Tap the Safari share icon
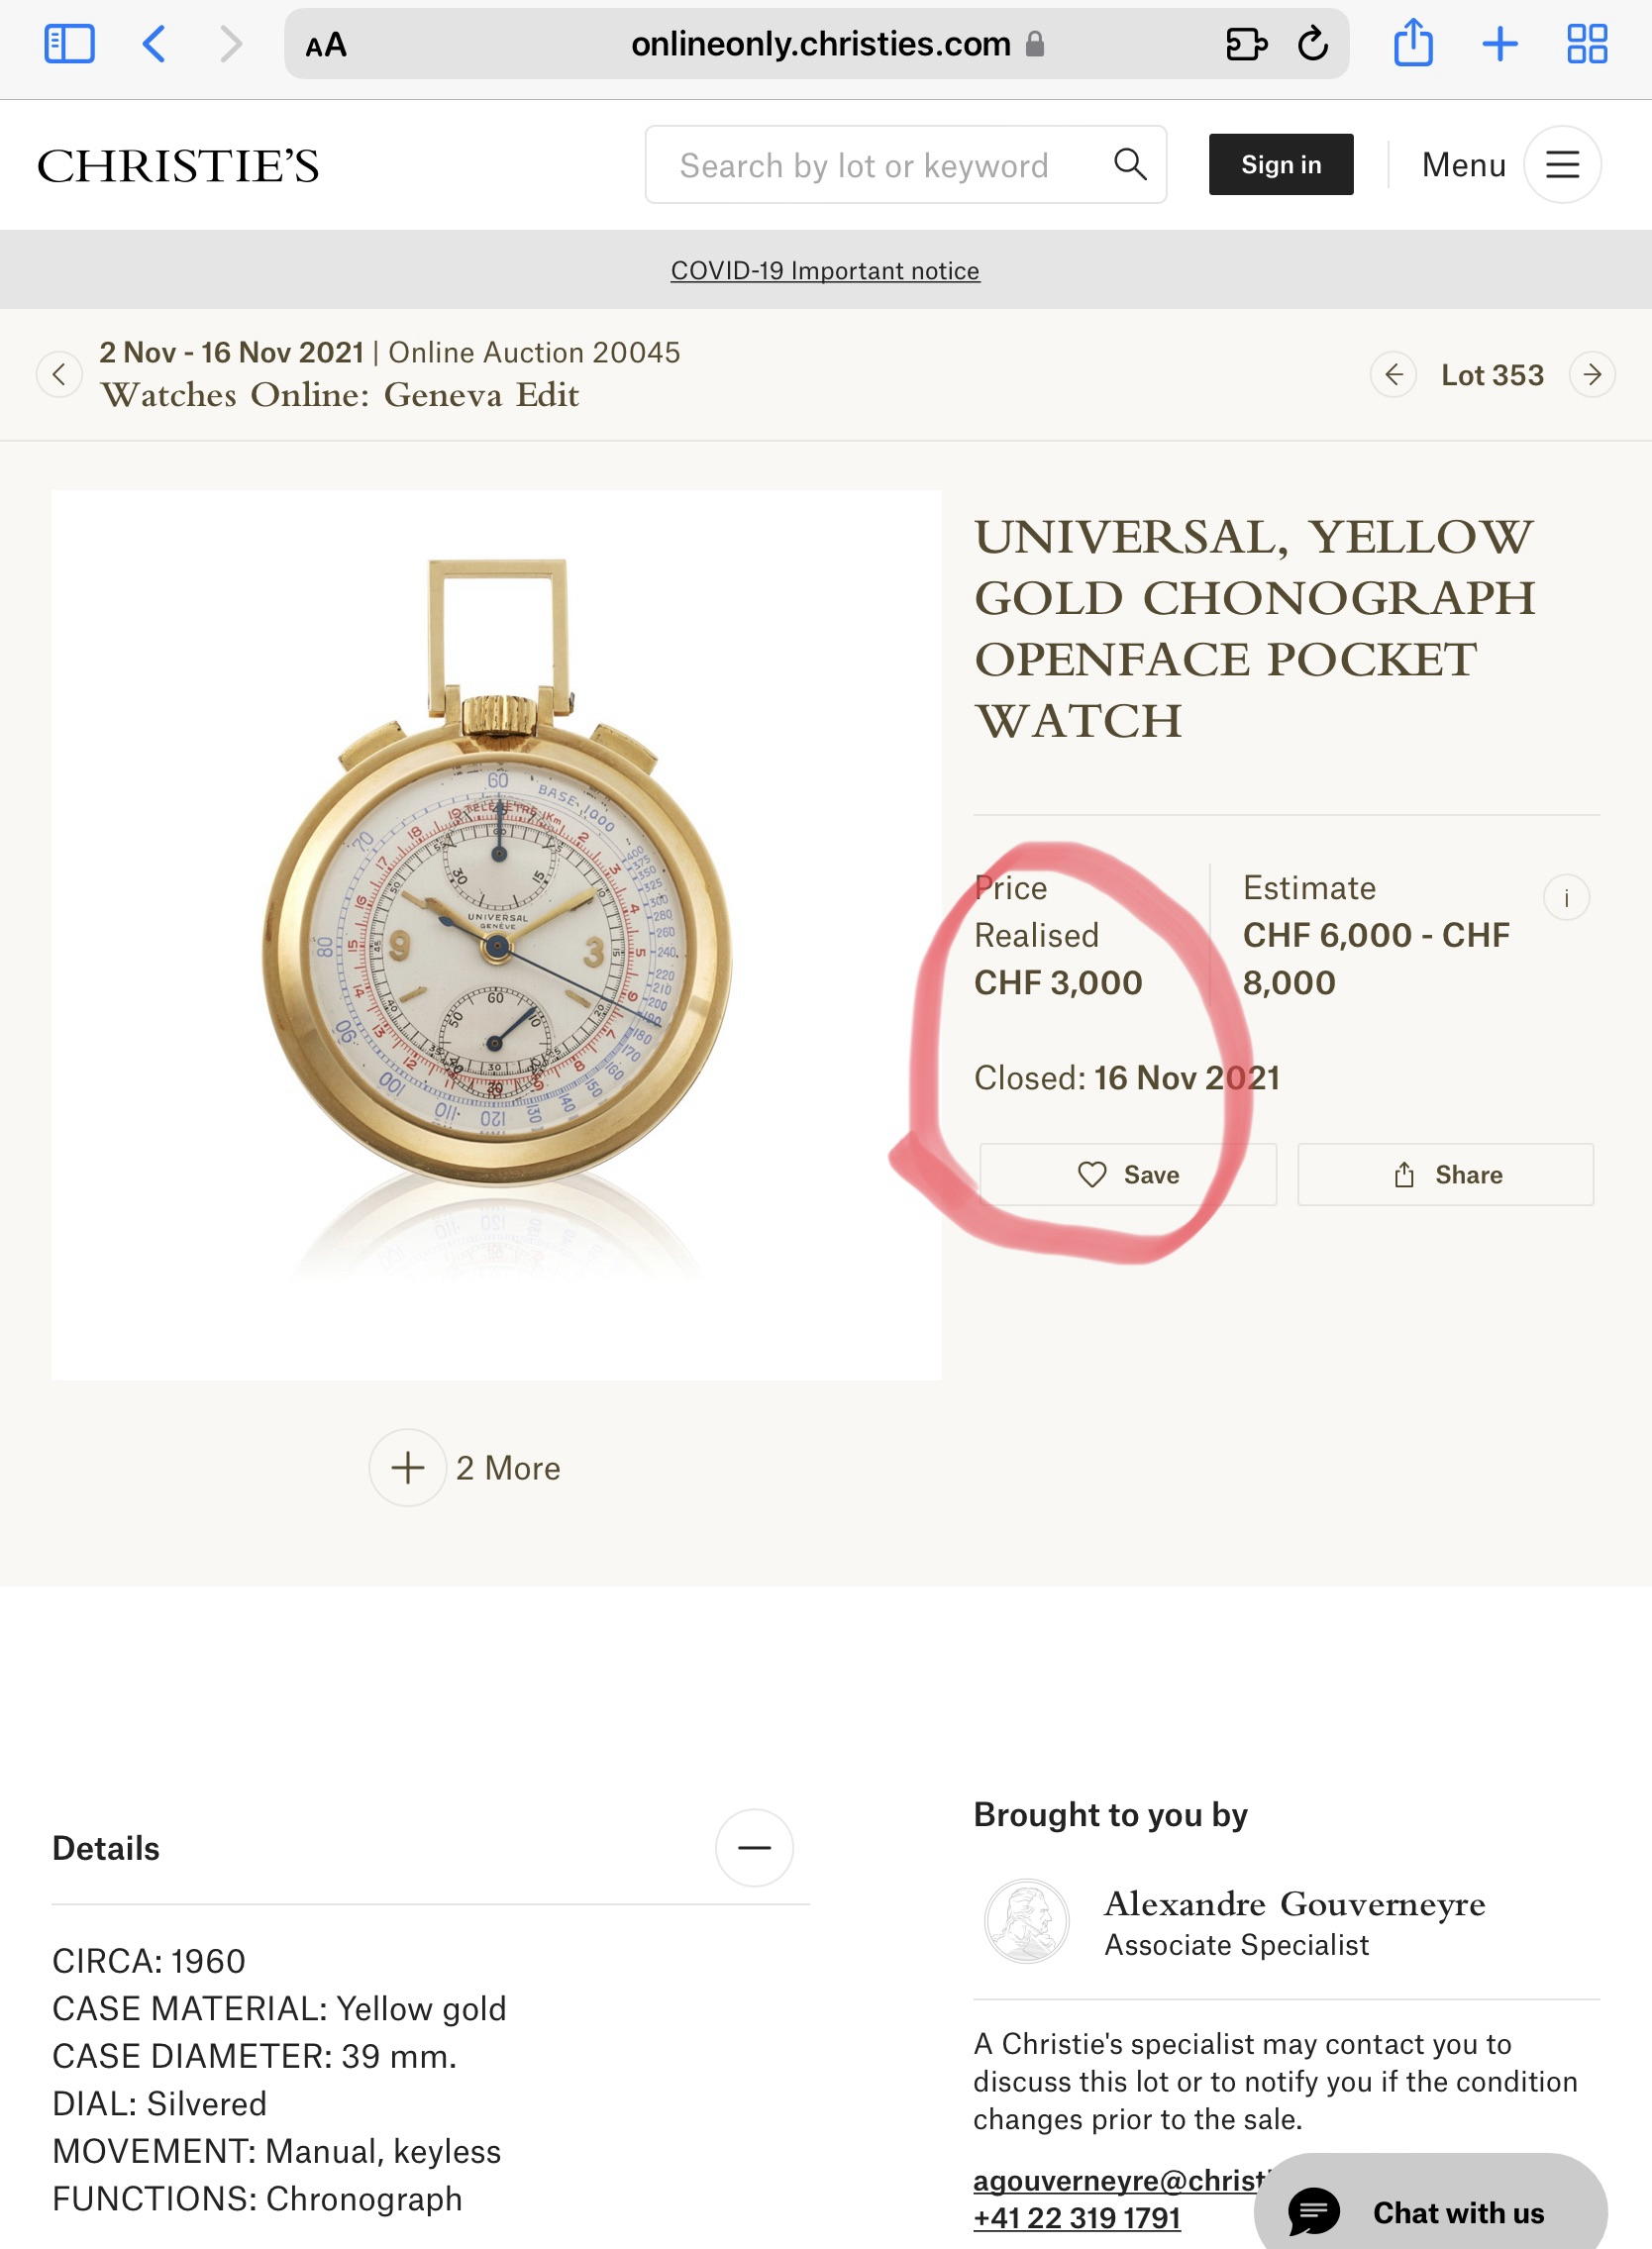 (x=1413, y=44)
